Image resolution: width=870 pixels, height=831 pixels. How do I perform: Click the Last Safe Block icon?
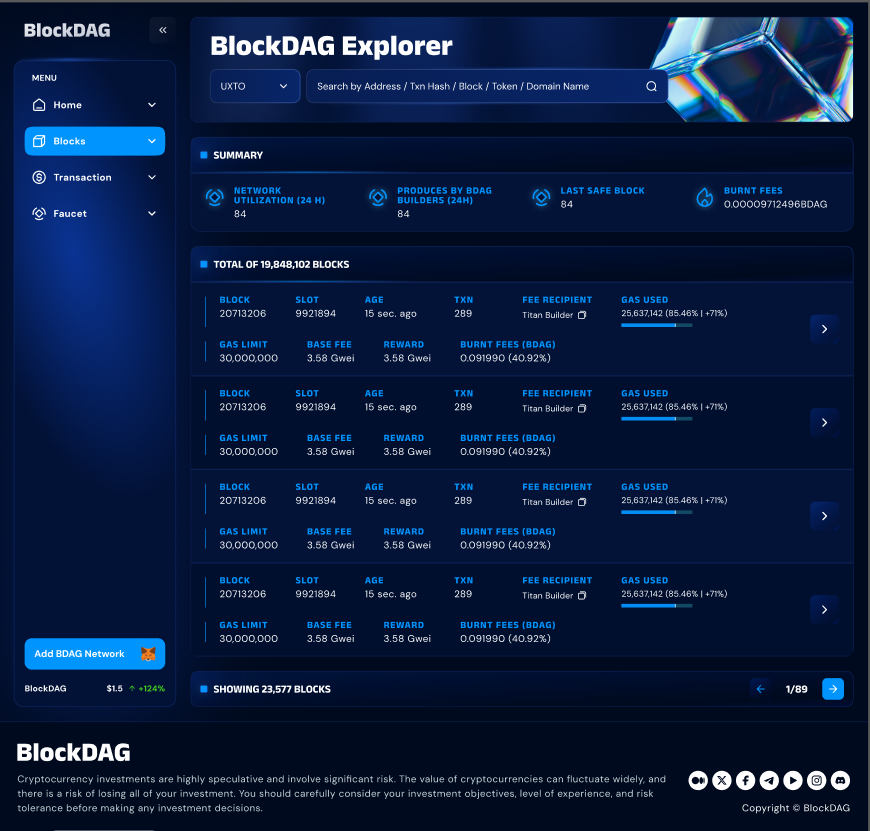(x=541, y=197)
